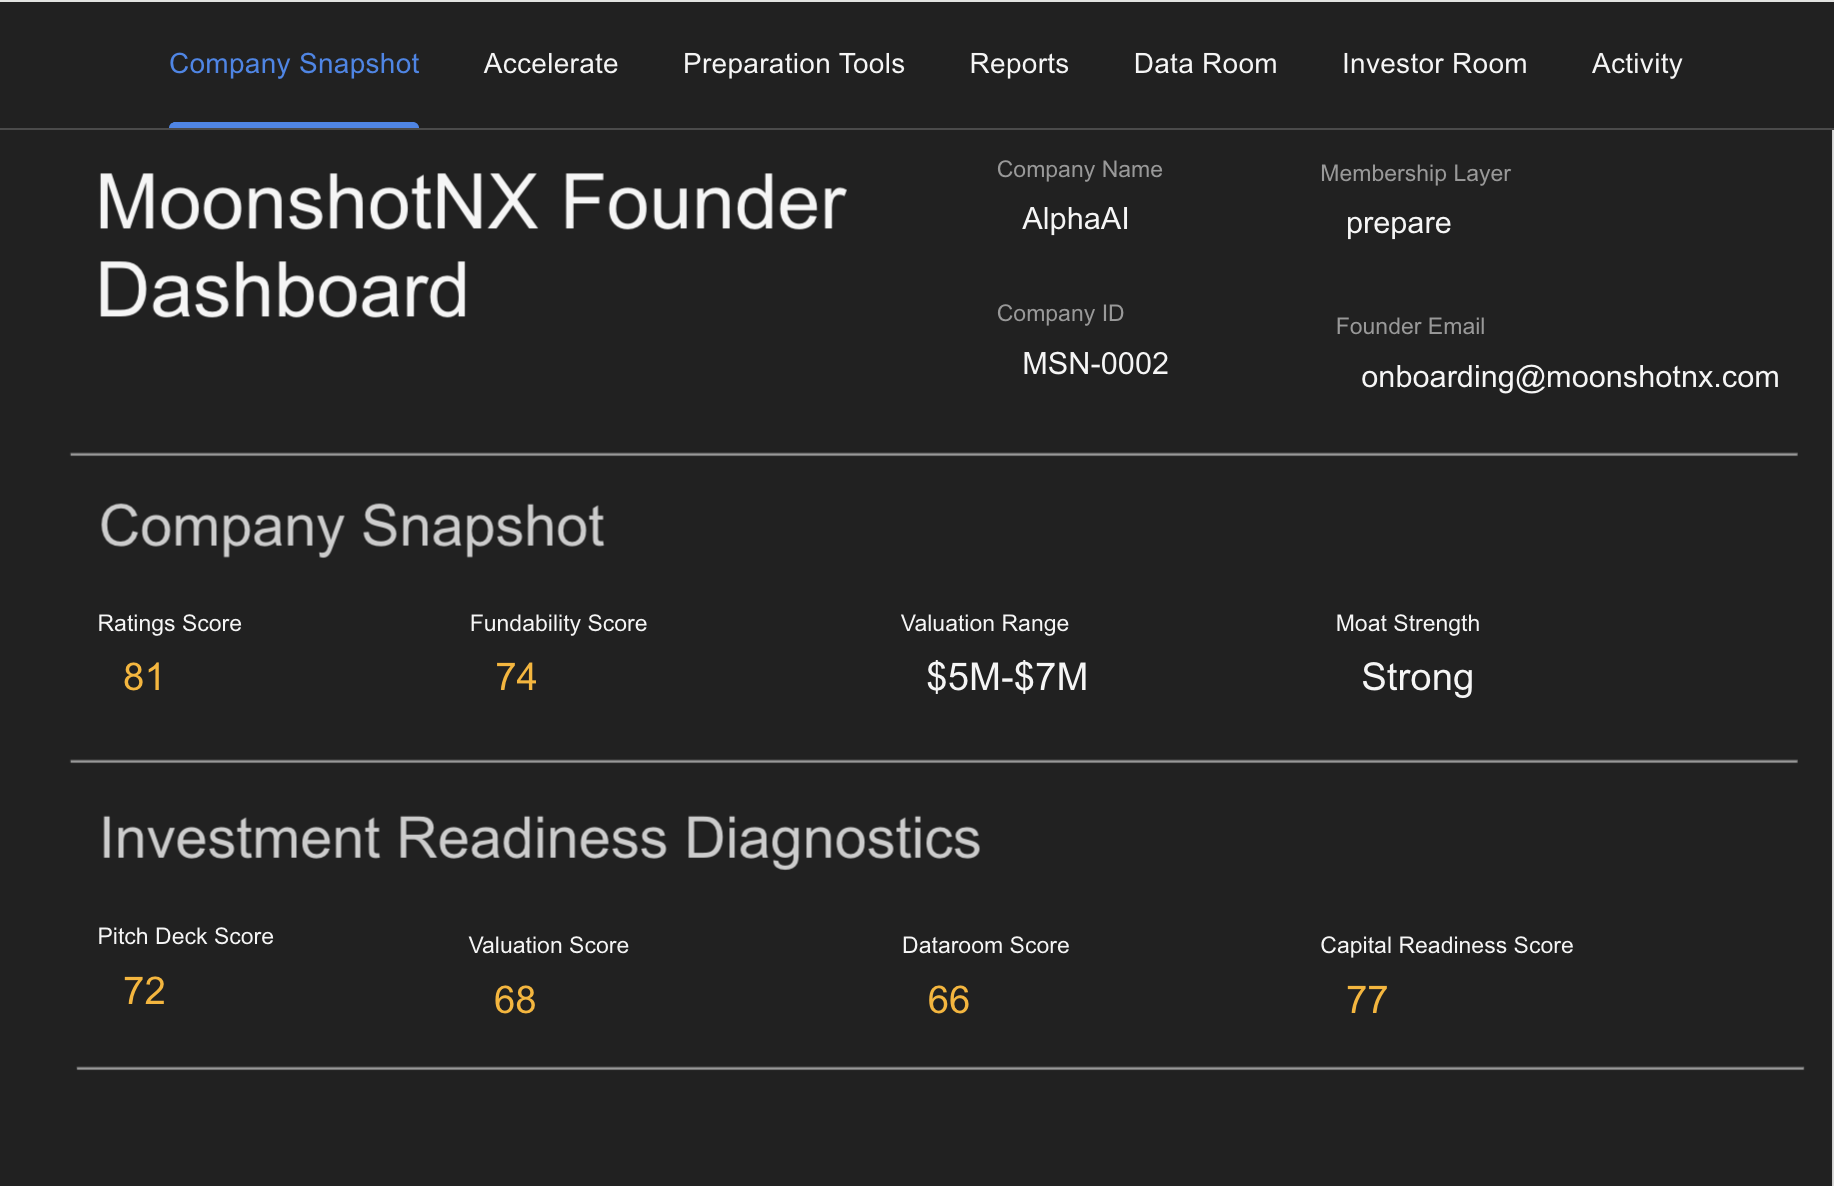Click dataroom score value 66

(948, 1000)
